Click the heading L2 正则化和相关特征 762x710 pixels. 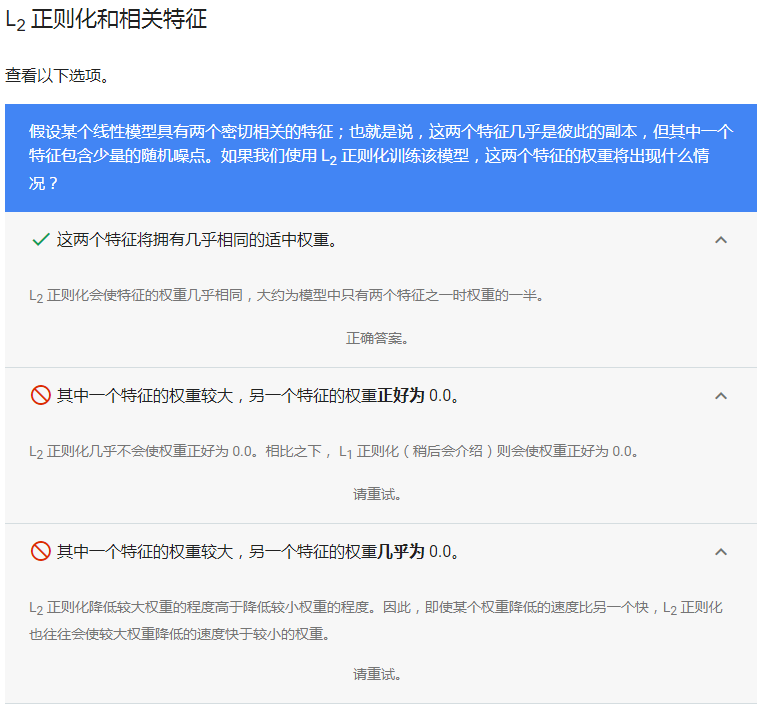tap(106, 20)
